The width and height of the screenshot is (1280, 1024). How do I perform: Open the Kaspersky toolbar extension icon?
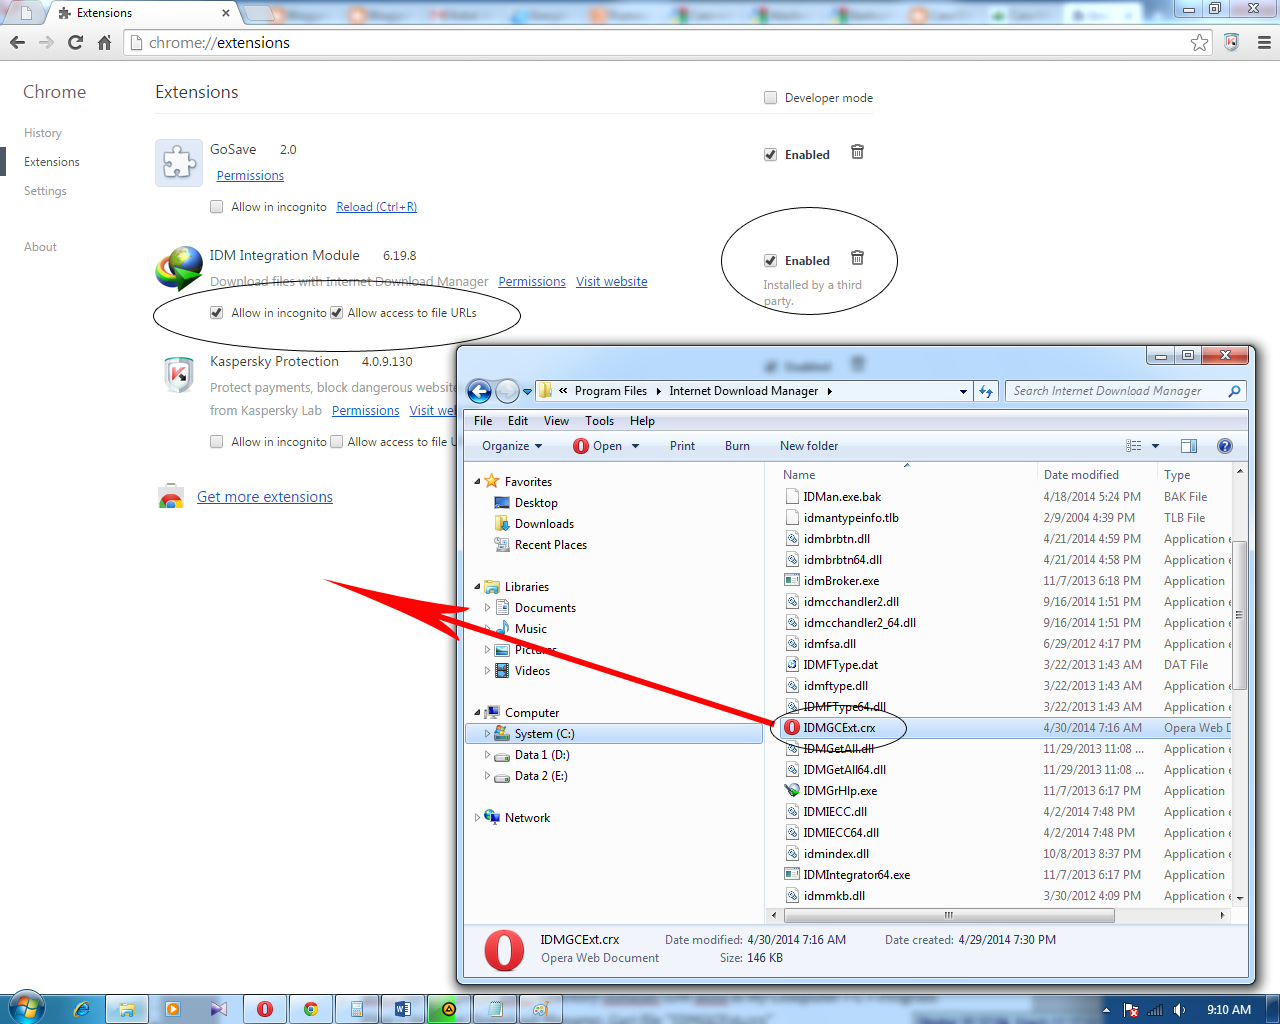(x=1231, y=43)
